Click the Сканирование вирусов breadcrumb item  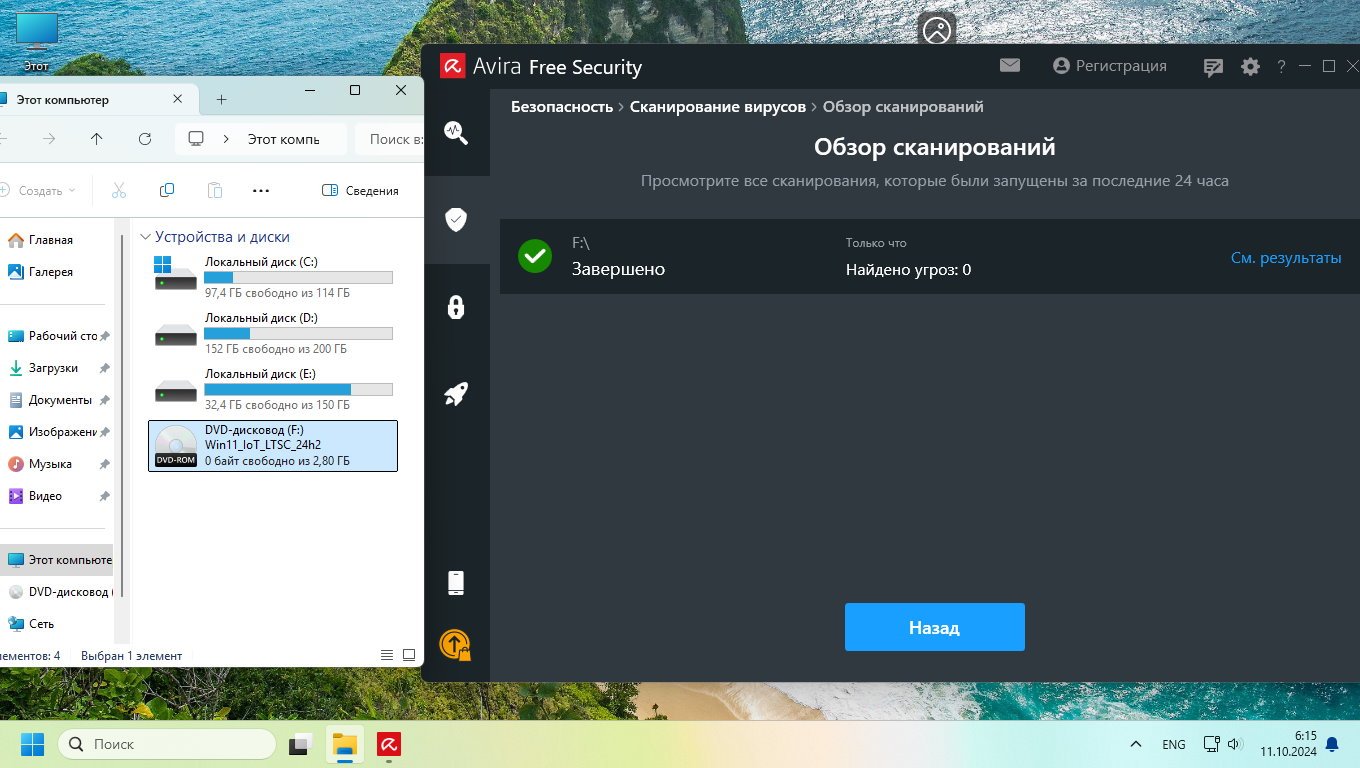(717, 107)
